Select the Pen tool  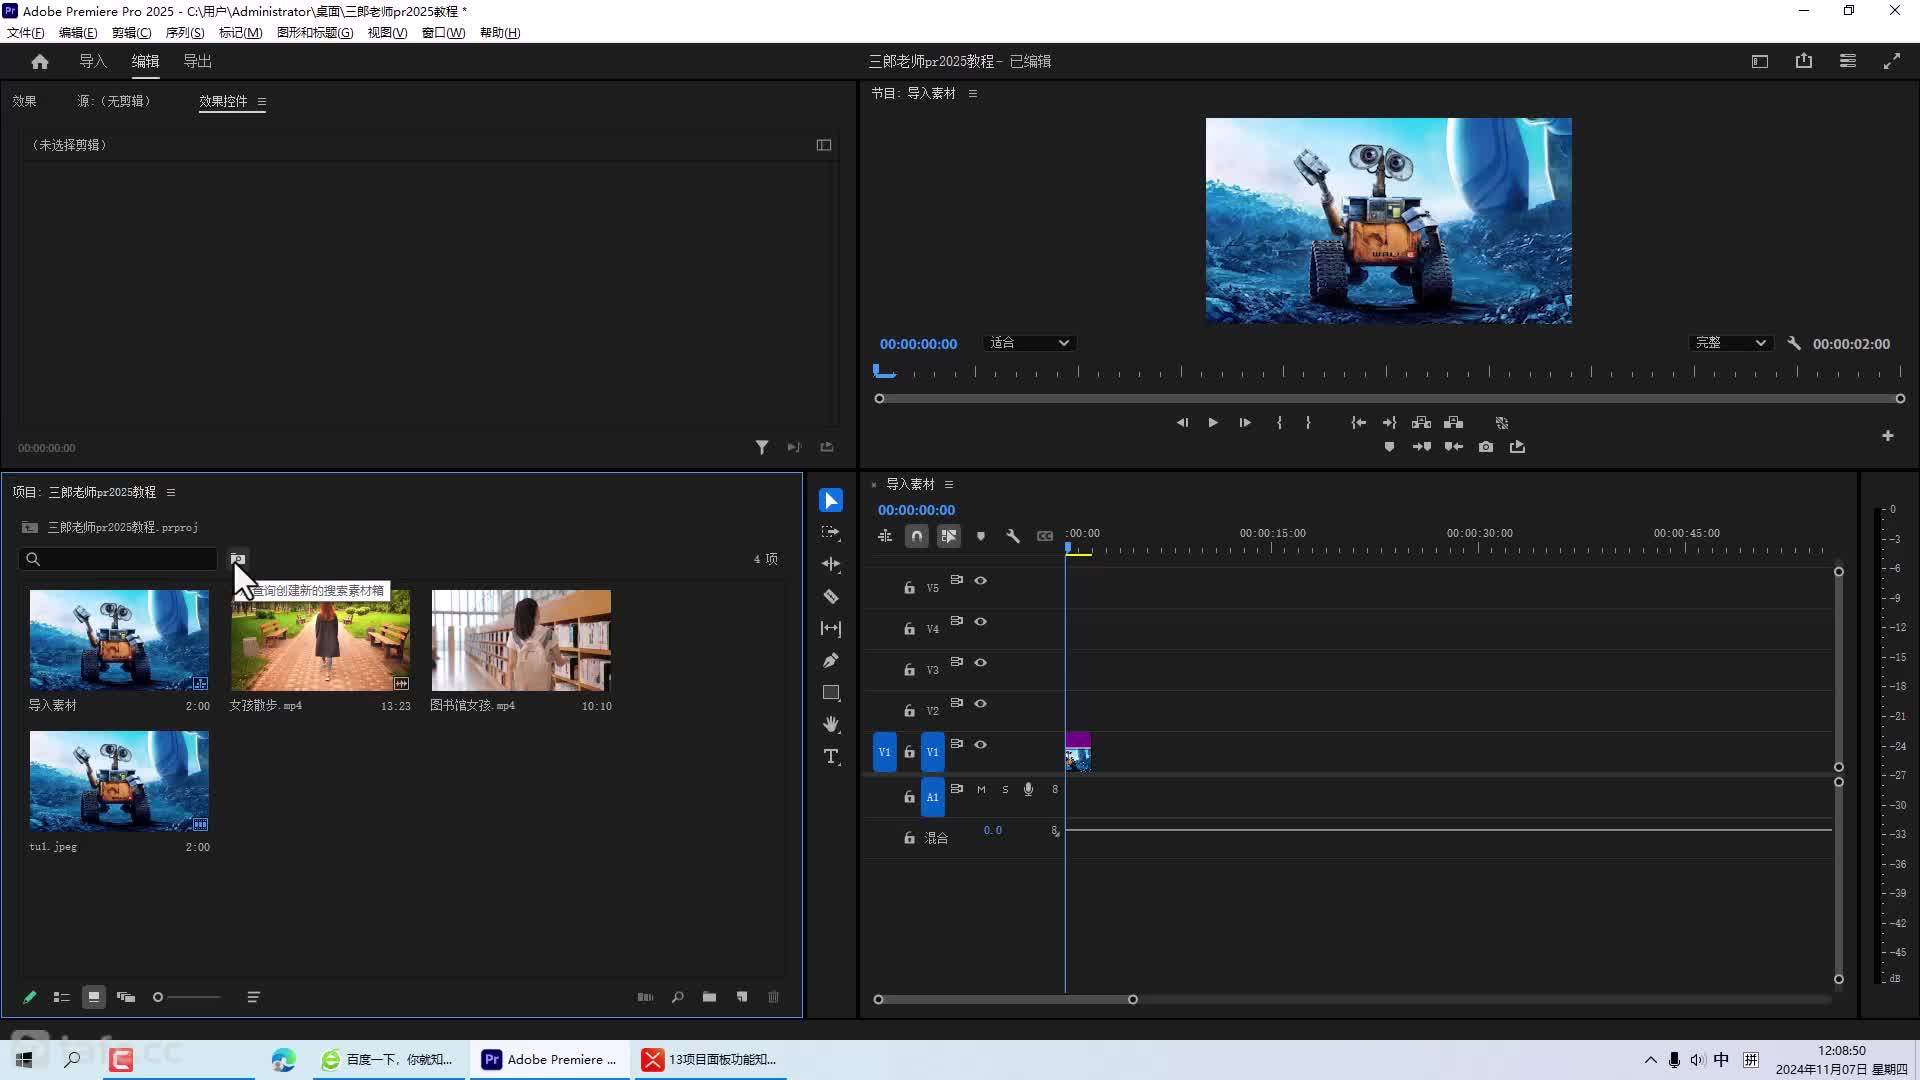pyautogui.click(x=831, y=660)
